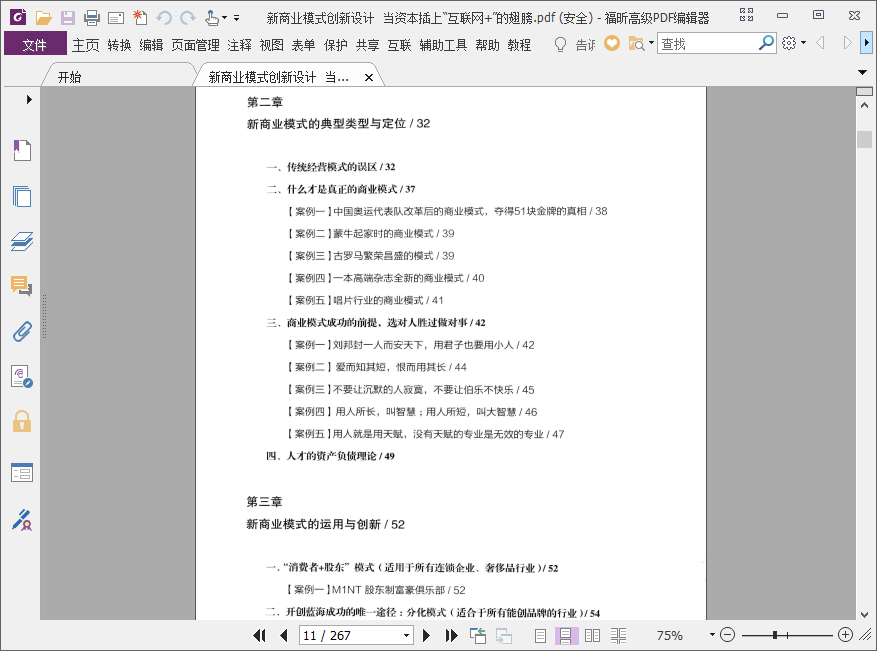The height and width of the screenshot is (651, 877).
Task: Open the security lock panel
Action: [x=22, y=421]
